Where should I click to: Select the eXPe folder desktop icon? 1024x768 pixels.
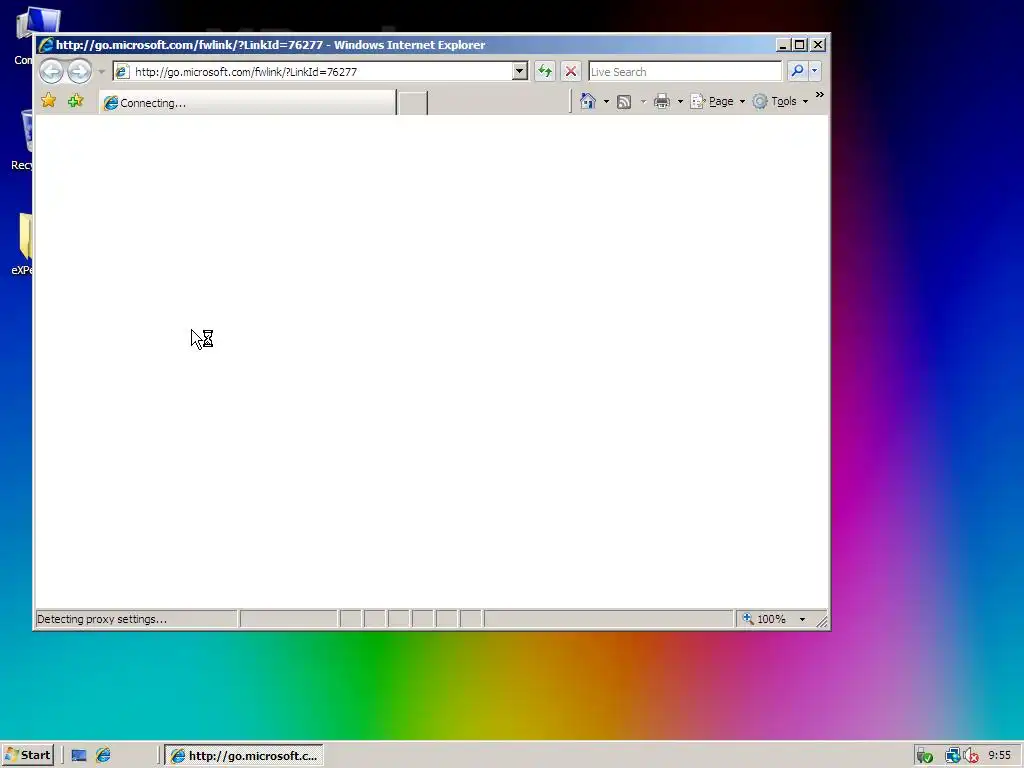[23, 244]
